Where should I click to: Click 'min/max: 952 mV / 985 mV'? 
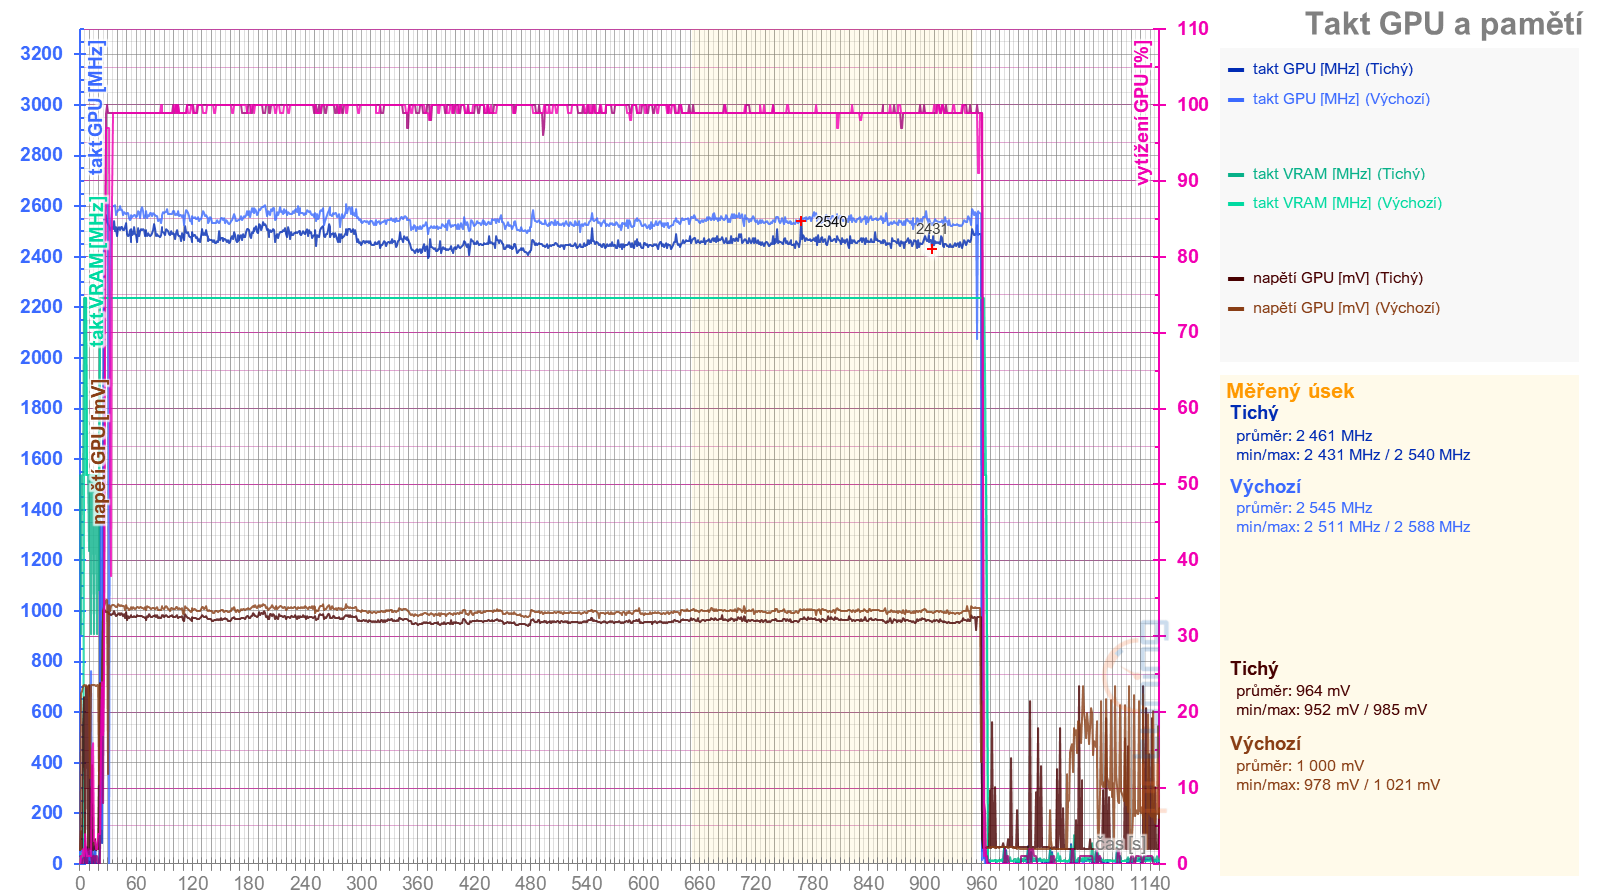[x=1332, y=710]
